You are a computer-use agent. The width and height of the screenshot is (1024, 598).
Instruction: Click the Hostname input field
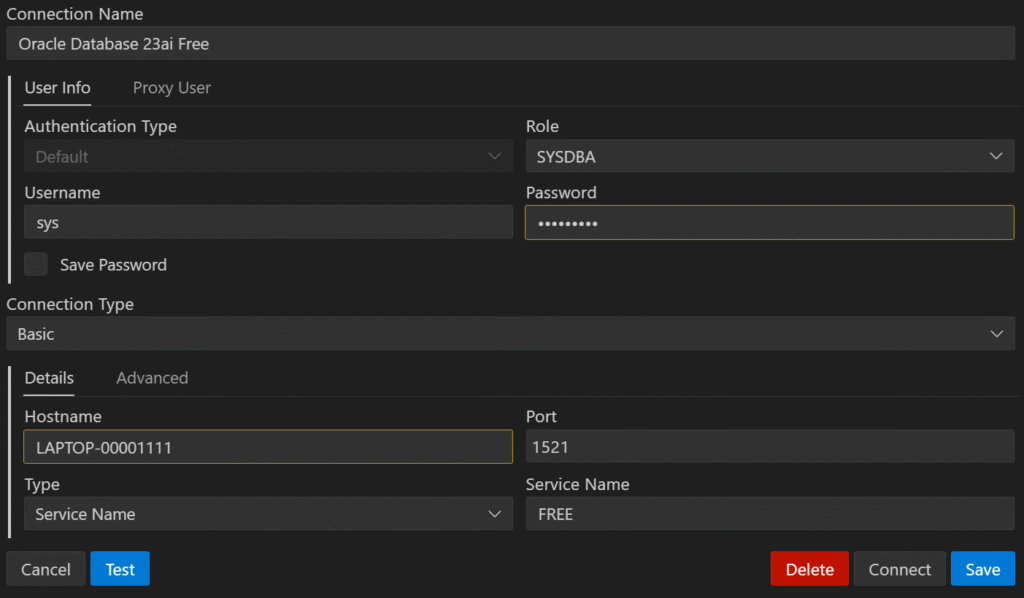tap(268, 447)
